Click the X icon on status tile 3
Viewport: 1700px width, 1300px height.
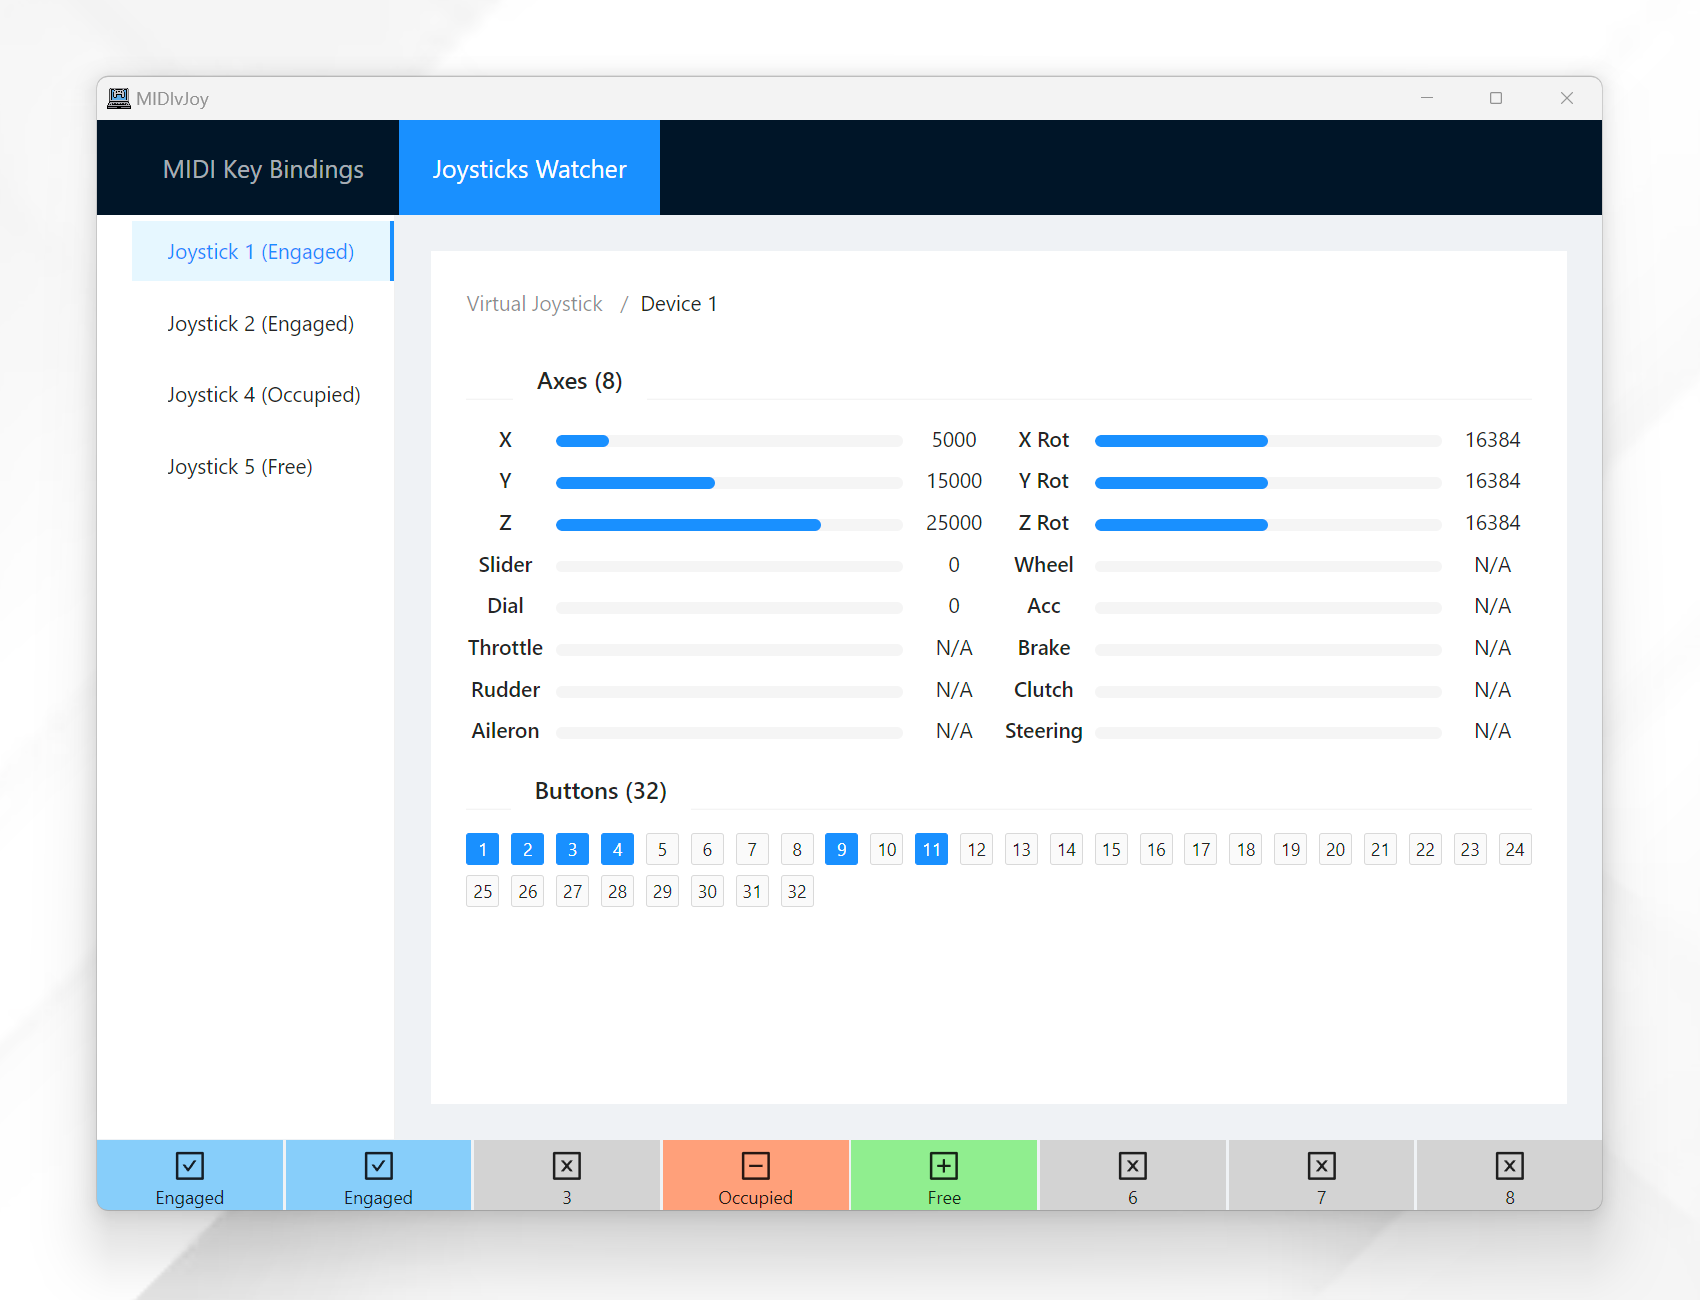click(x=567, y=1166)
